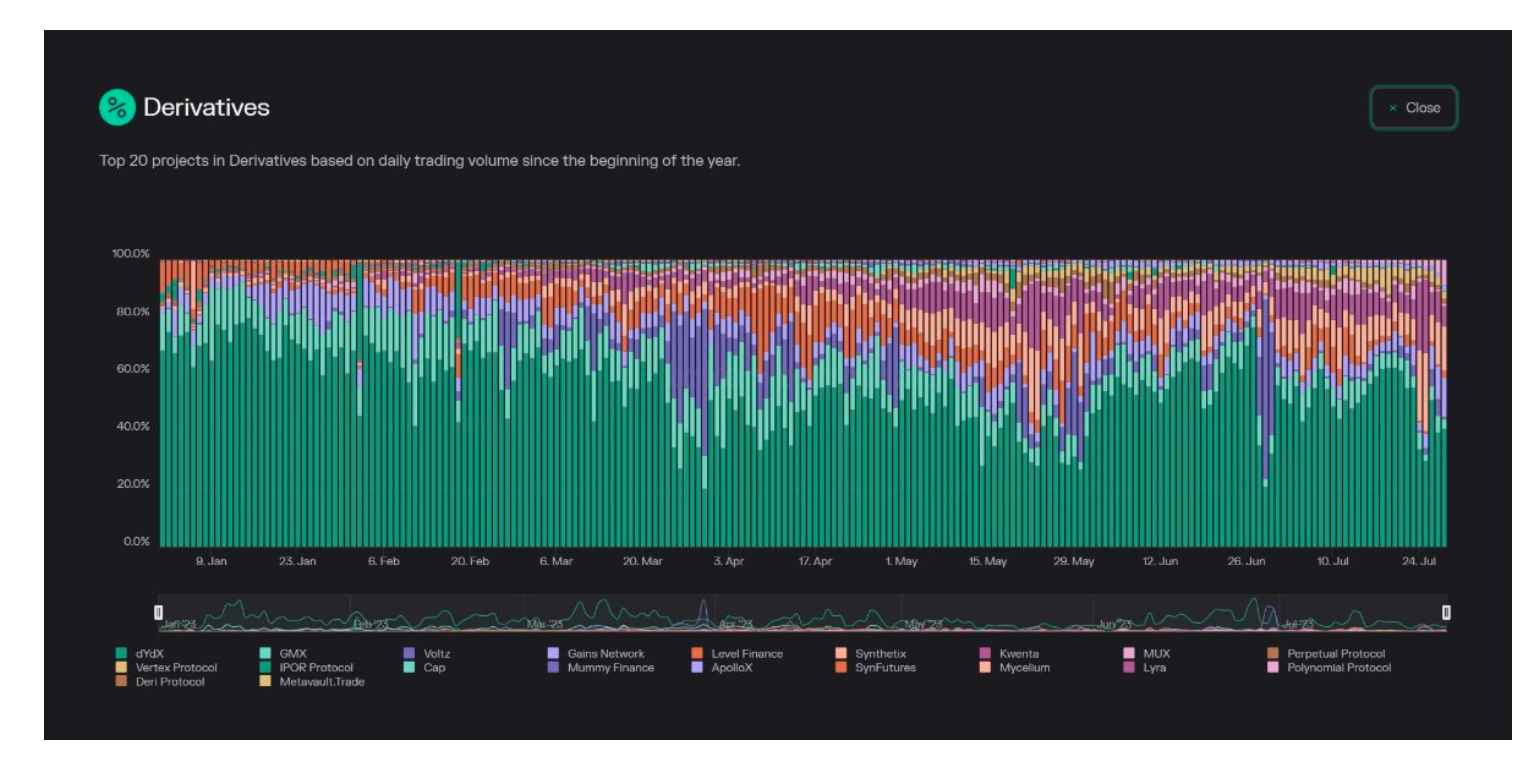Click the 0.0% y-axis label
Image resolution: width=1536 pixels, height=758 pixels.
tap(136, 542)
